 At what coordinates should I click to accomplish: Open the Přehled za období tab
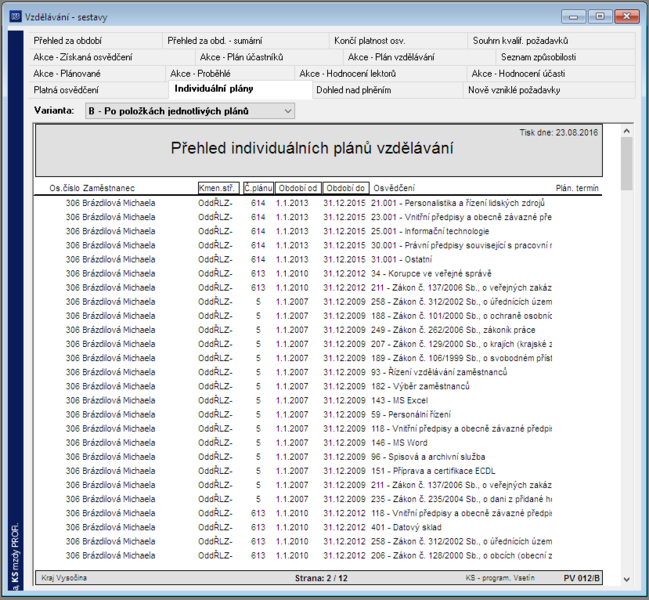95,41
